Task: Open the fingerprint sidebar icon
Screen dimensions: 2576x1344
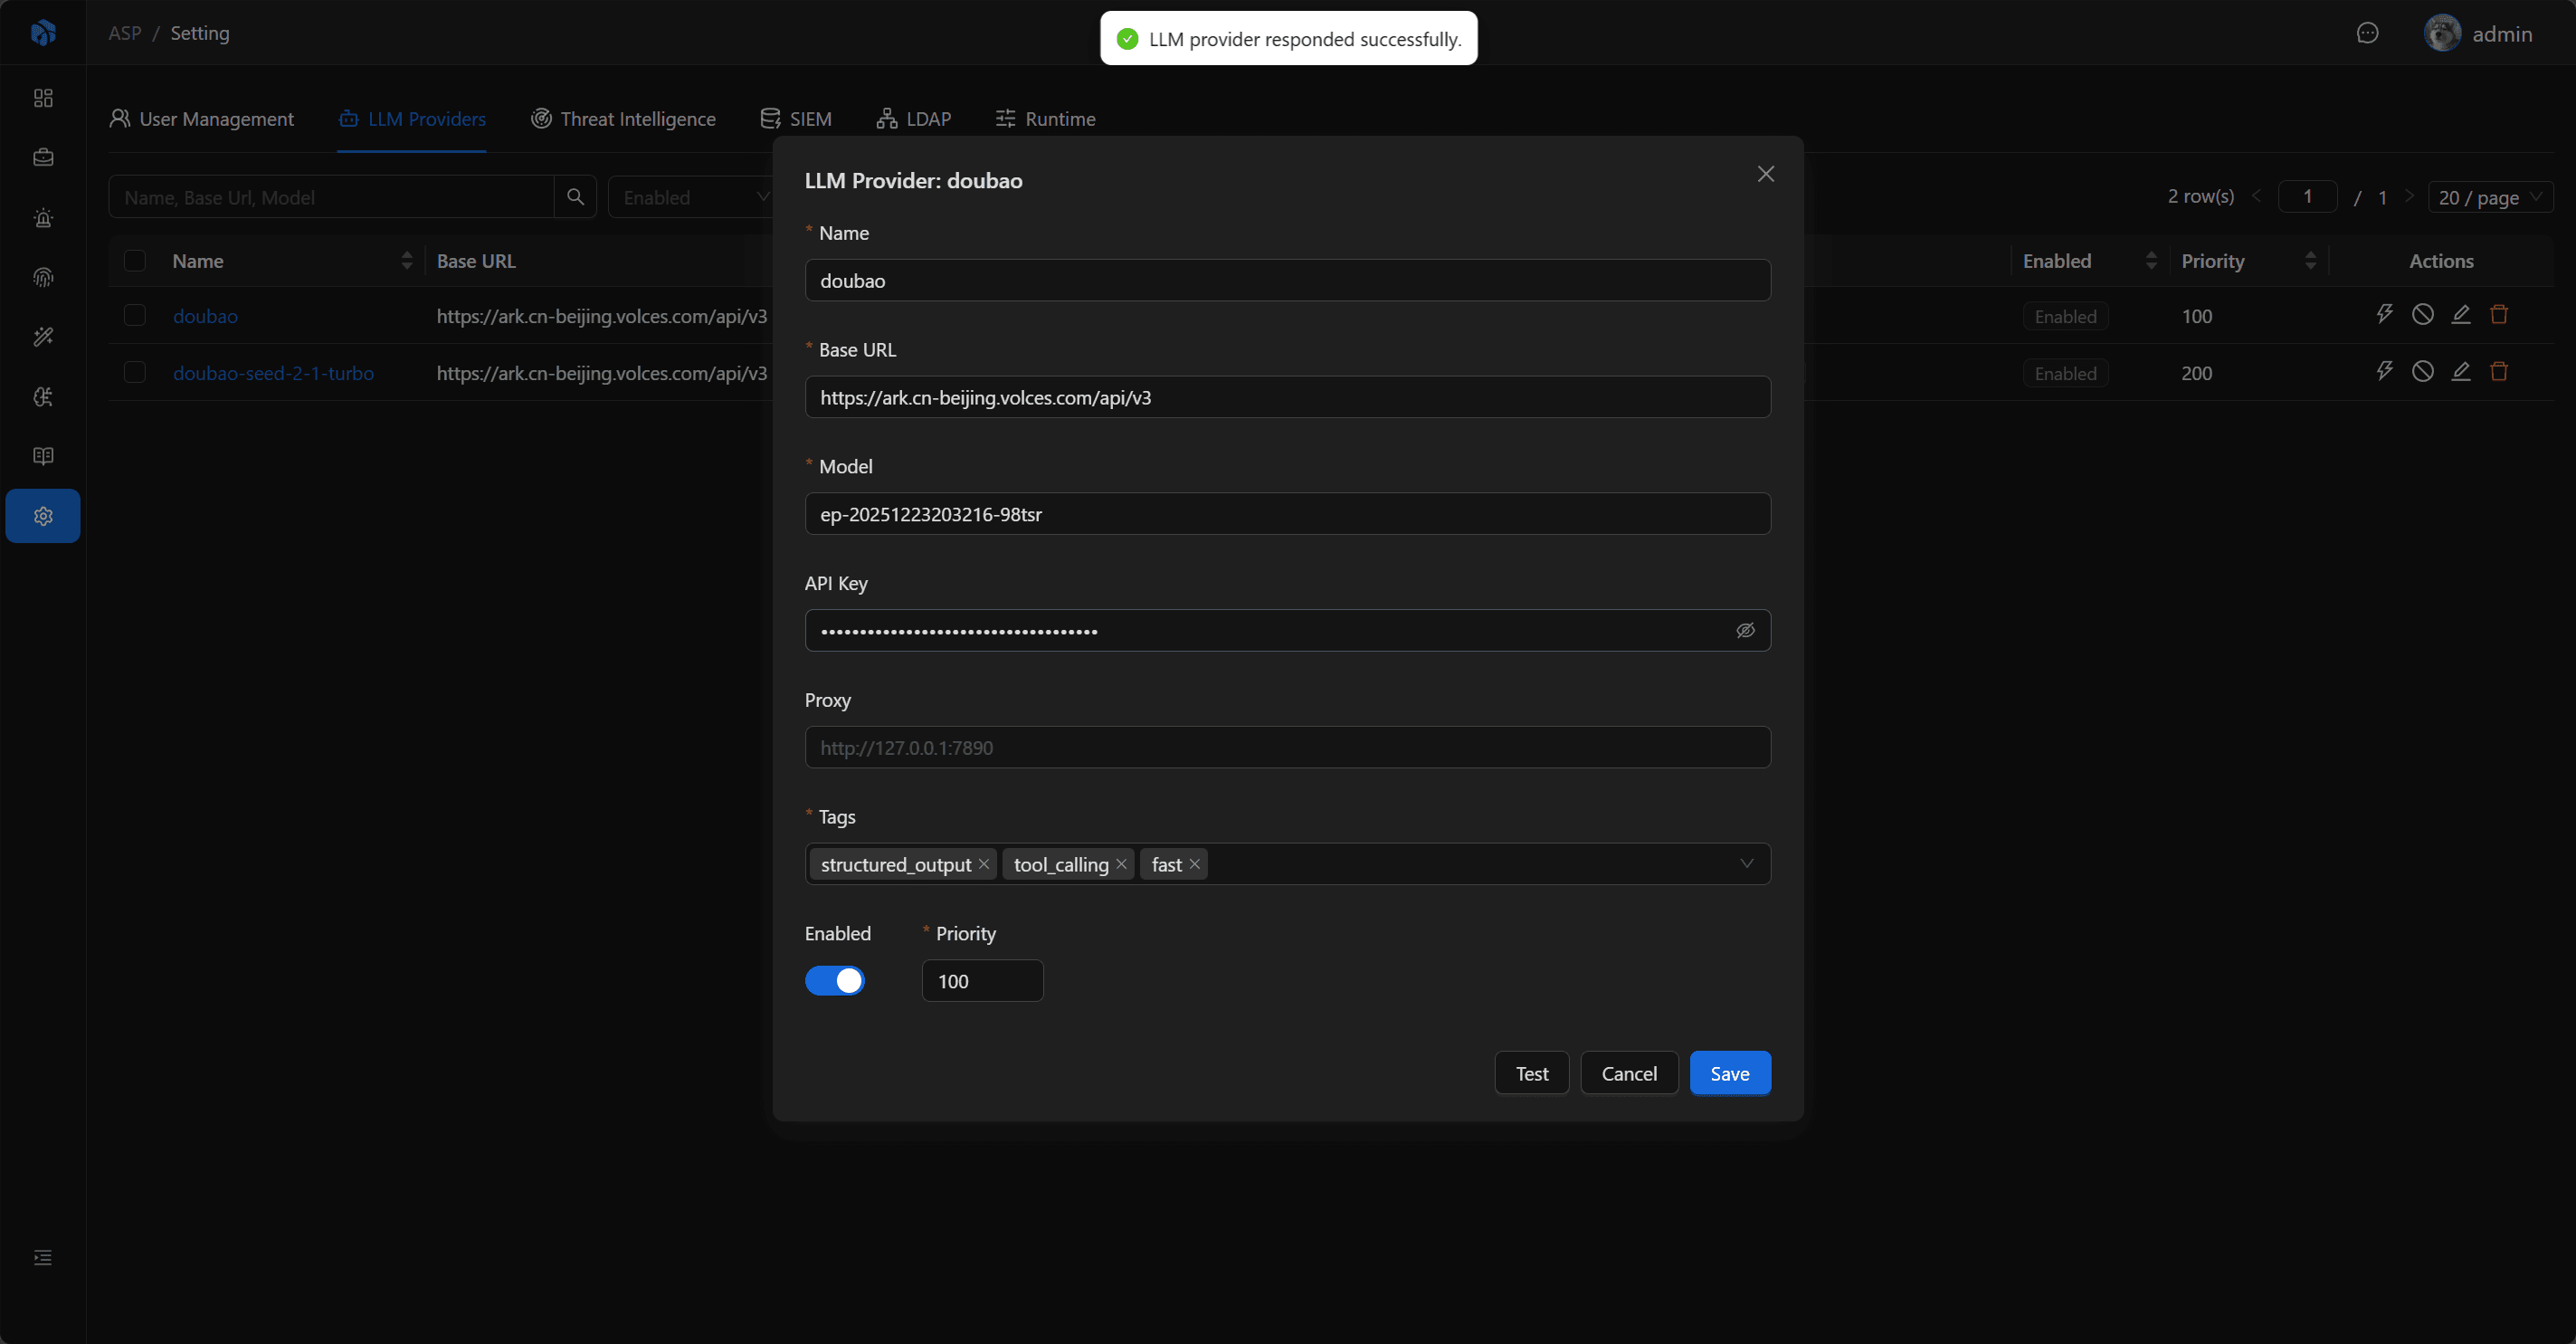Action: coord(43,277)
